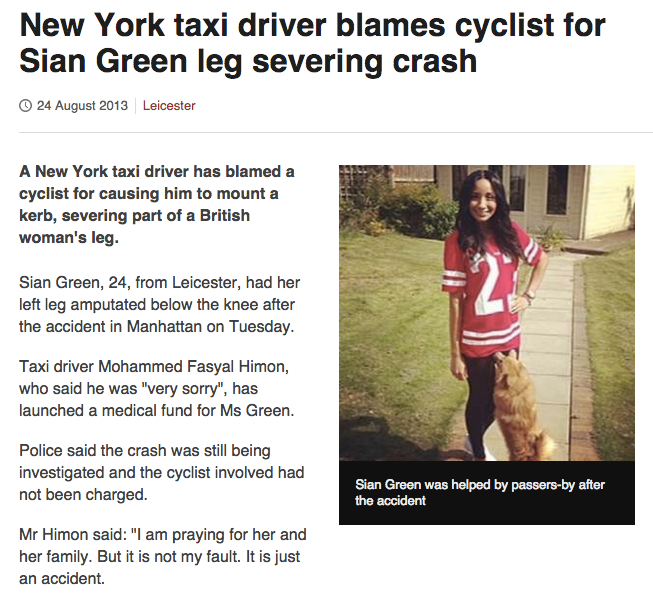This screenshot has width=653, height=597.
Task: Click the horizontal divider below the date
Action: coord(336,132)
